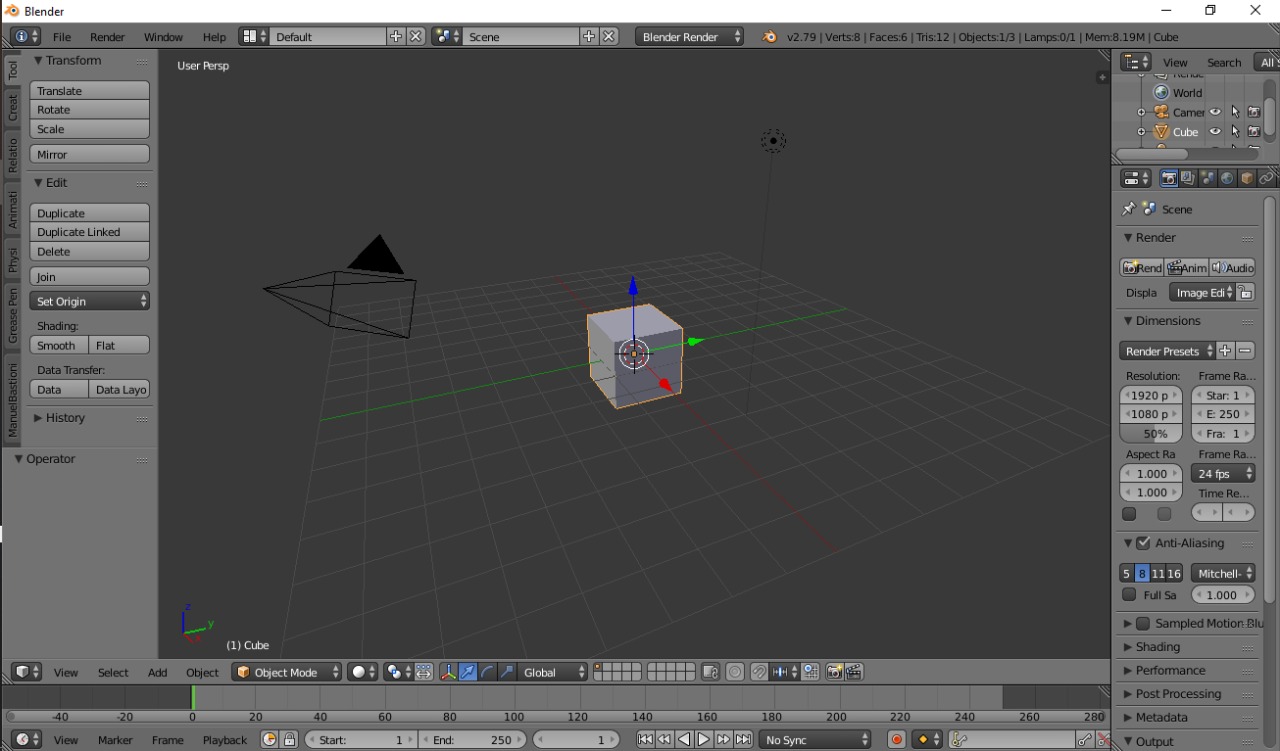Open the Object Mode dropdown
The height and width of the screenshot is (751, 1280).
287,672
